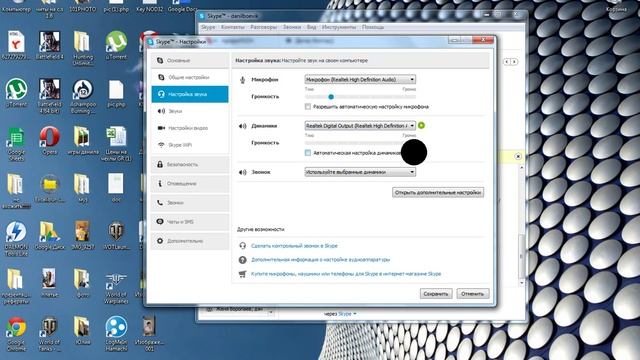
Task: Open the 'Изображение 001' image file
Action: pos(149,334)
